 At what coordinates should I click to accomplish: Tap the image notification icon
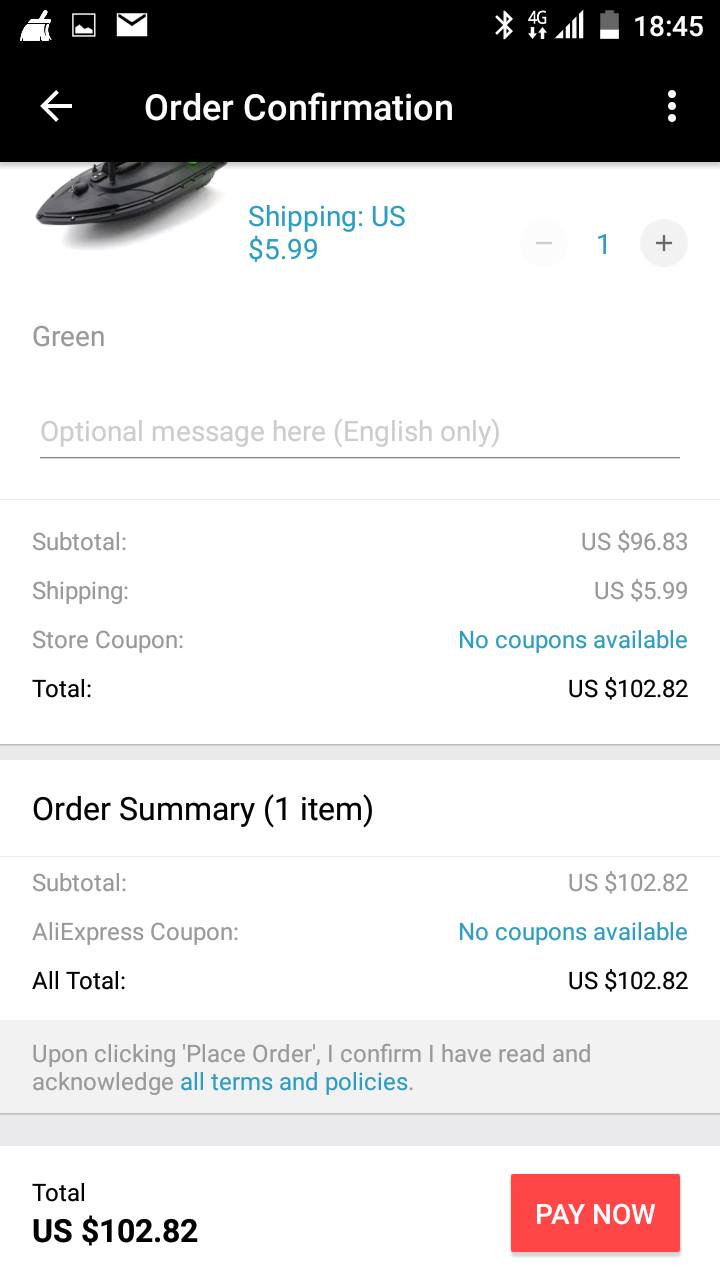tap(84, 25)
